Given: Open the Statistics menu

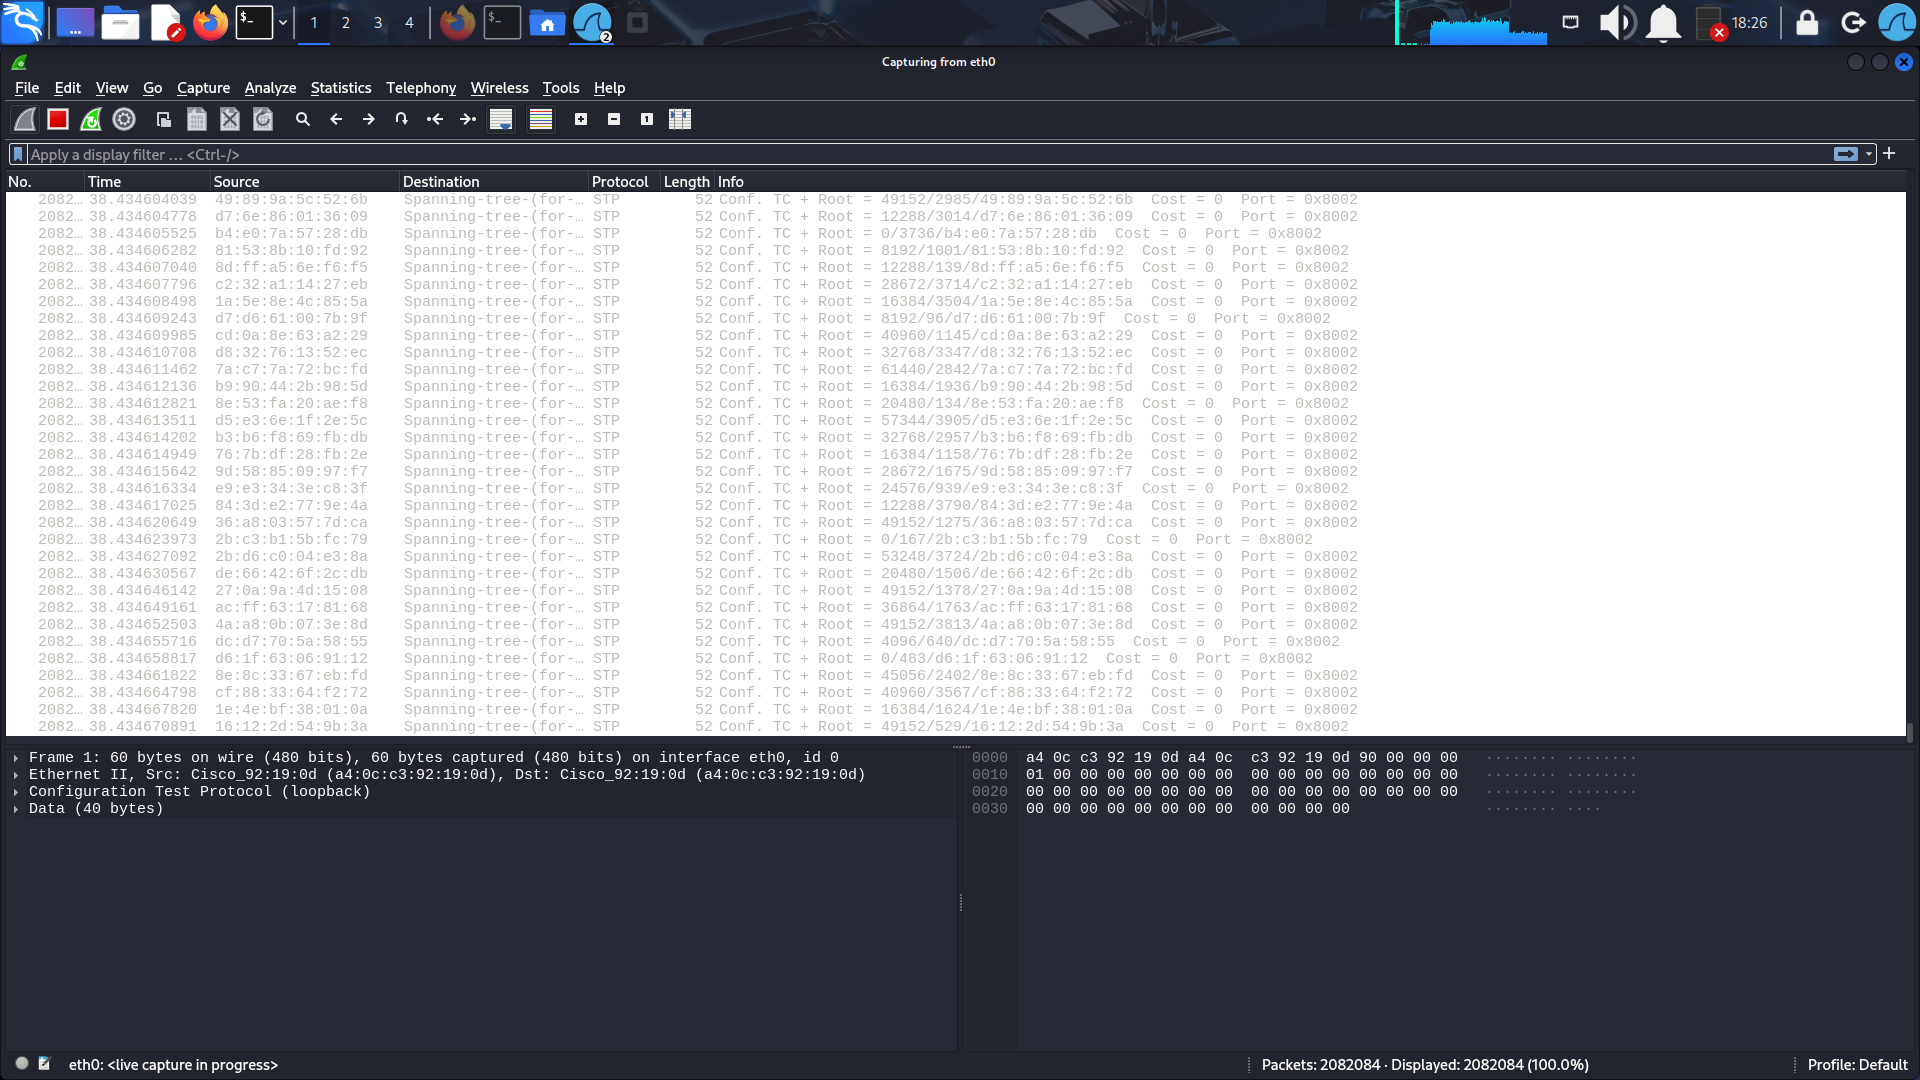Looking at the screenshot, I should click(x=340, y=88).
